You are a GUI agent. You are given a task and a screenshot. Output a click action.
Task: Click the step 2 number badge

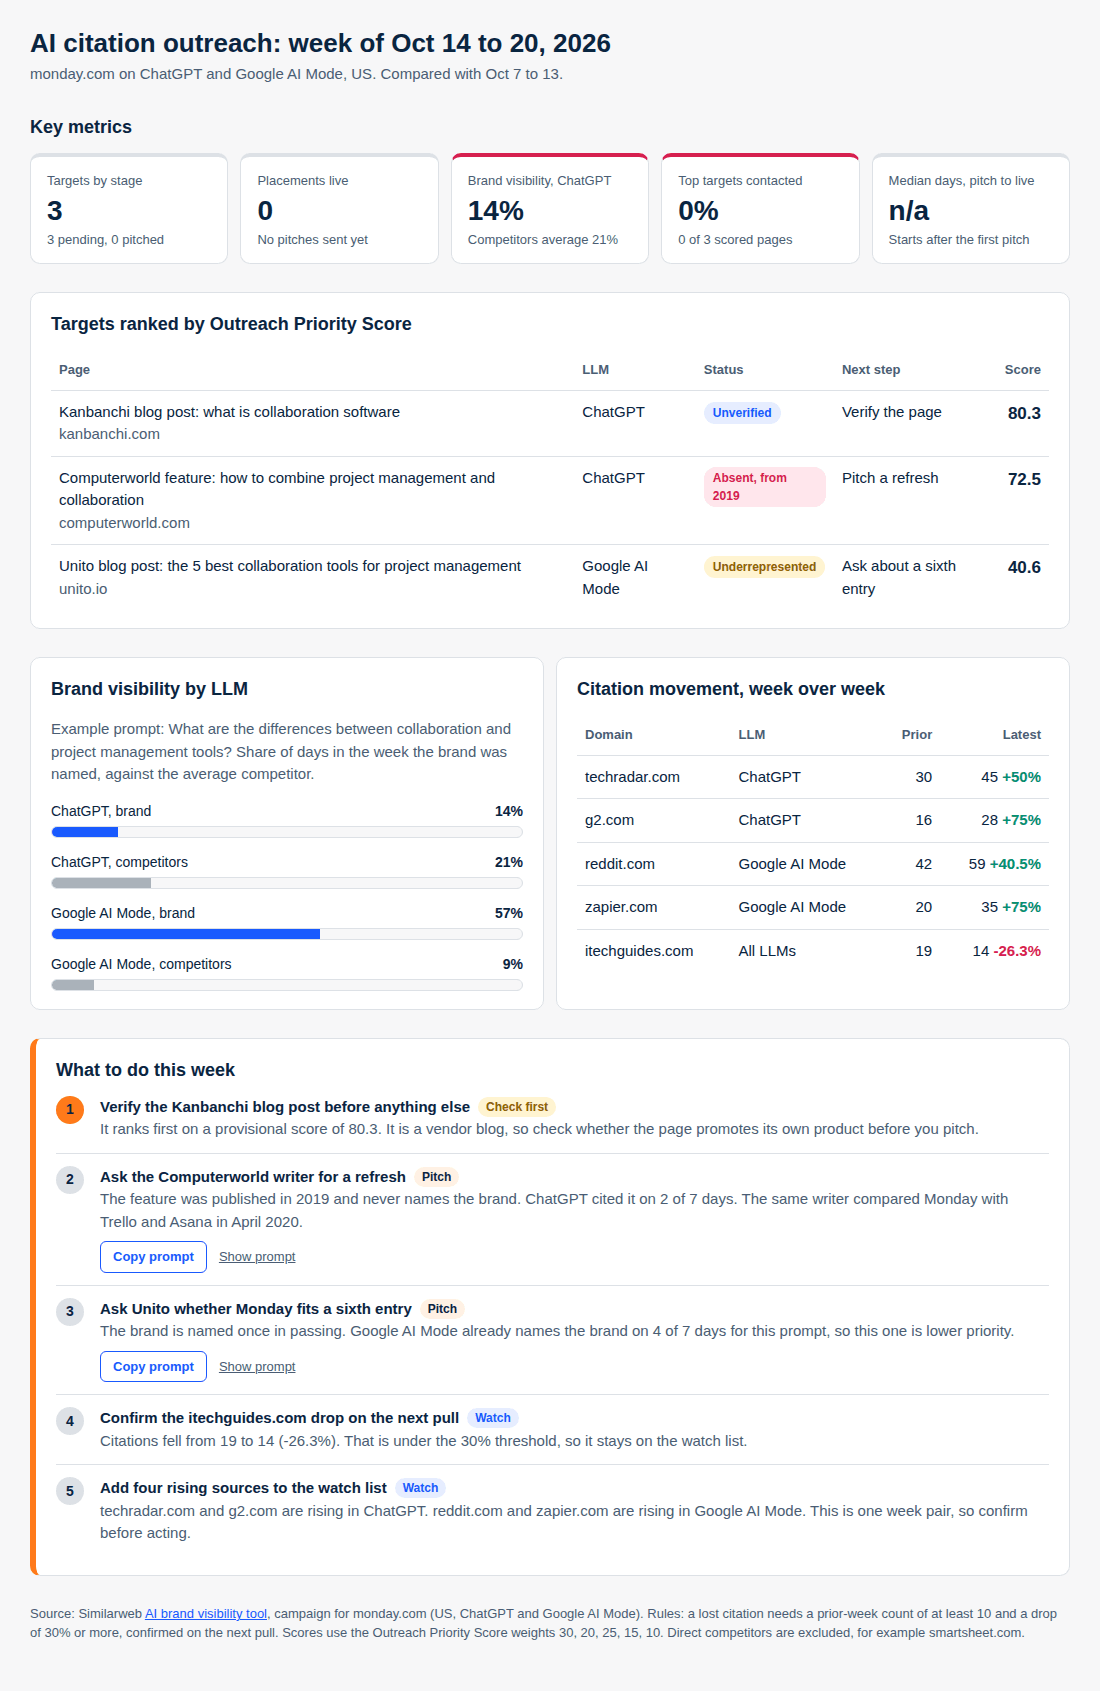click(x=70, y=1179)
